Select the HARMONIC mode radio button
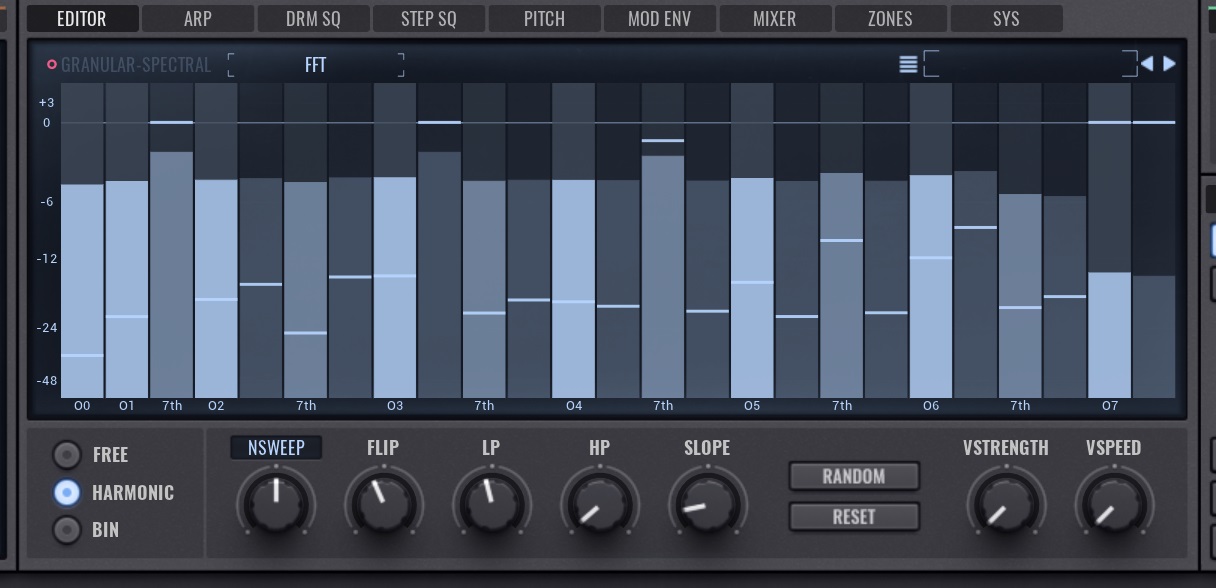Image resolution: width=1216 pixels, height=588 pixels. [x=67, y=493]
